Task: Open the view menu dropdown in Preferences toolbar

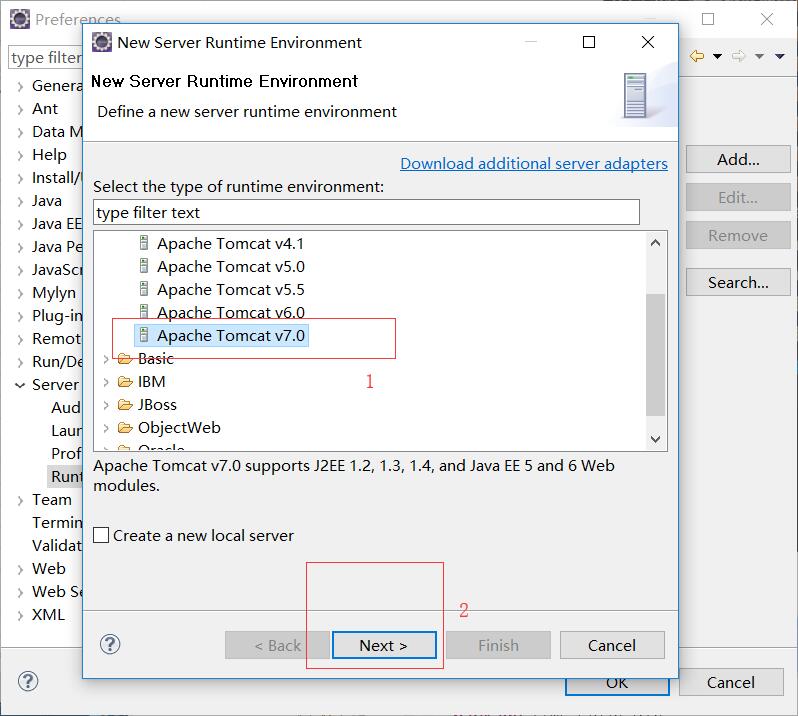Action: pyautogui.click(x=780, y=56)
